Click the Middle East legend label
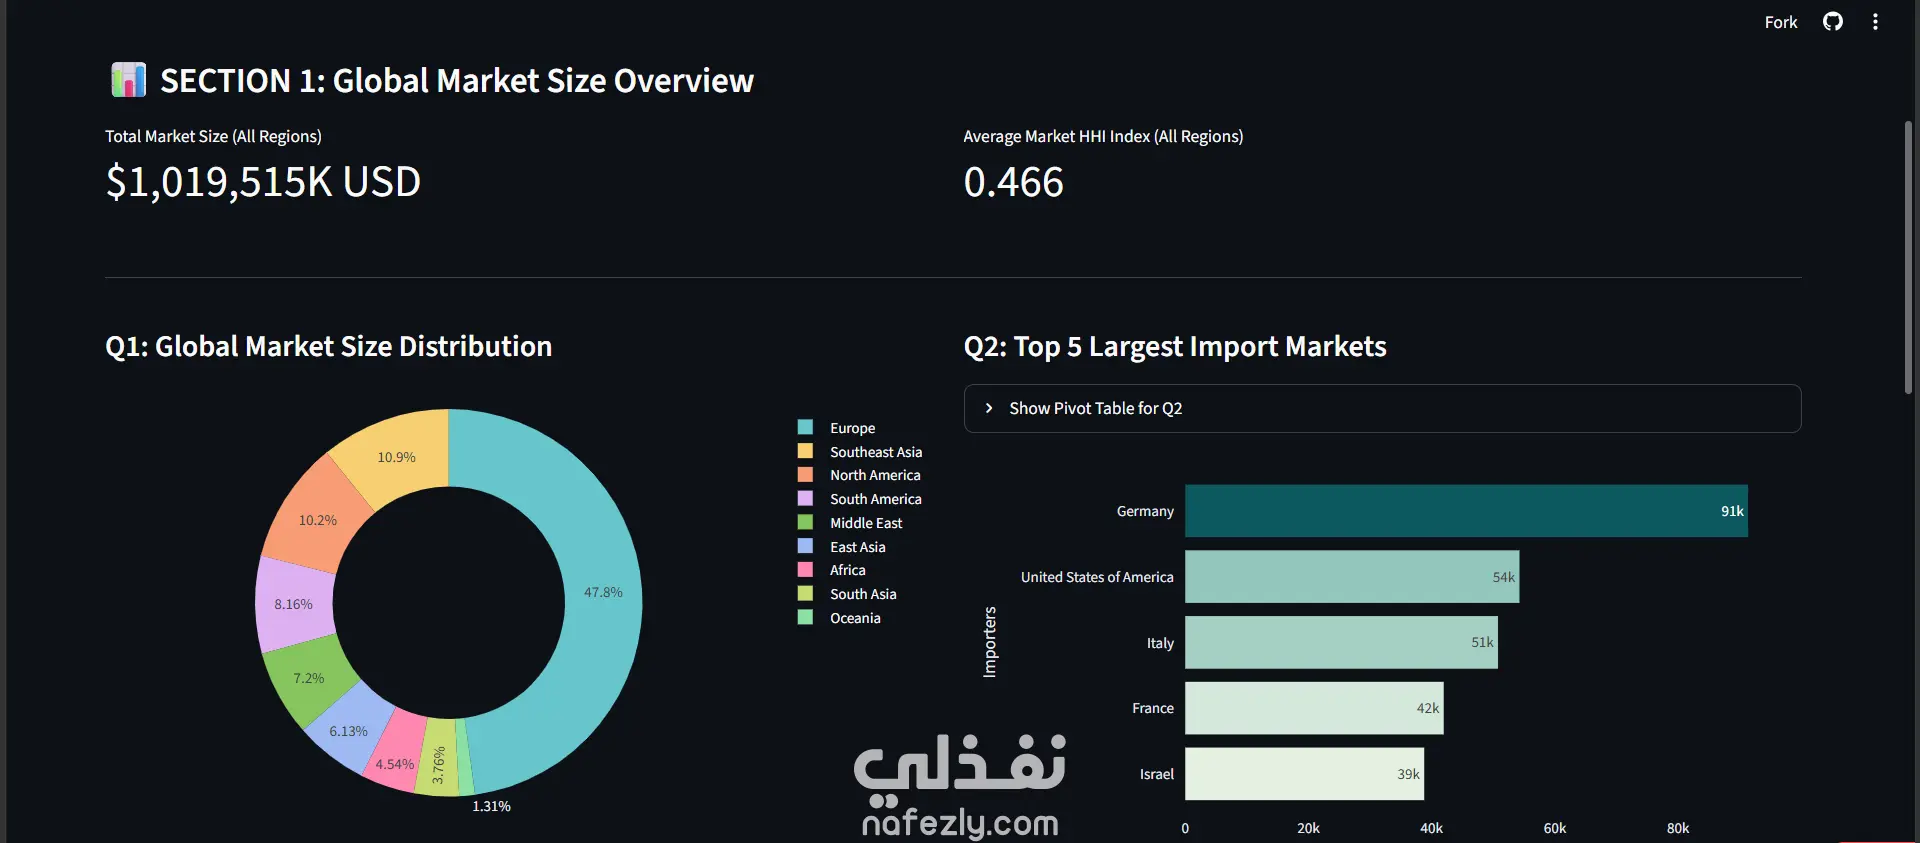The height and width of the screenshot is (843, 1920). [866, 523]
